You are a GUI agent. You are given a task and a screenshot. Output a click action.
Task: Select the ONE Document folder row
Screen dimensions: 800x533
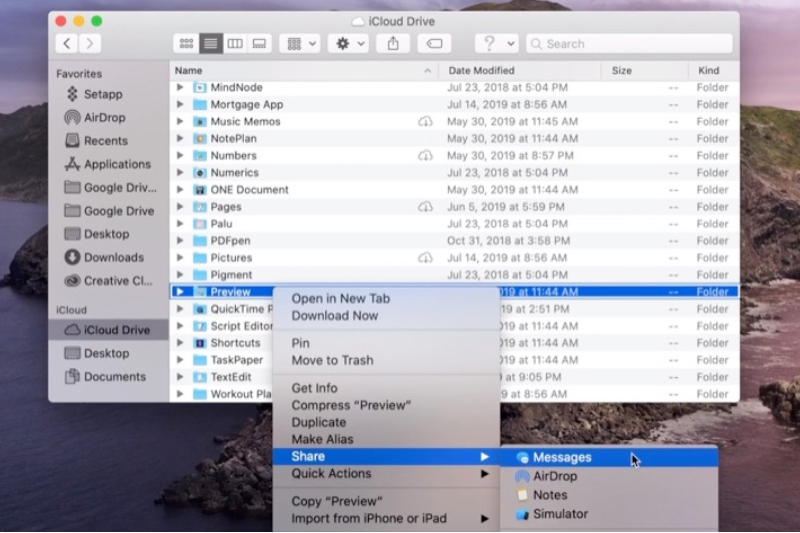point(454,190)
